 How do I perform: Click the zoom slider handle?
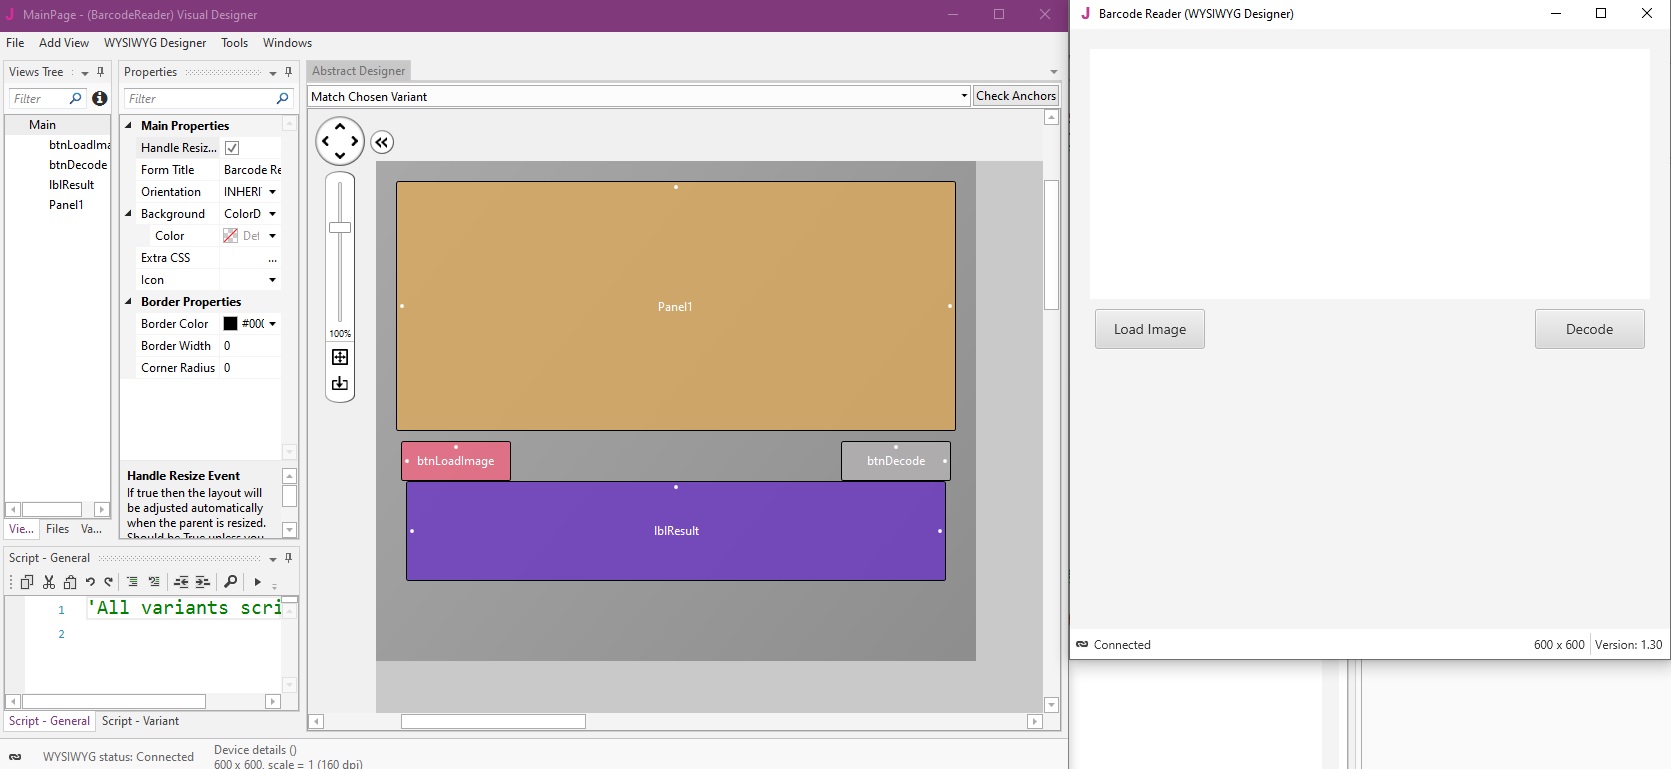pos(340,228)
